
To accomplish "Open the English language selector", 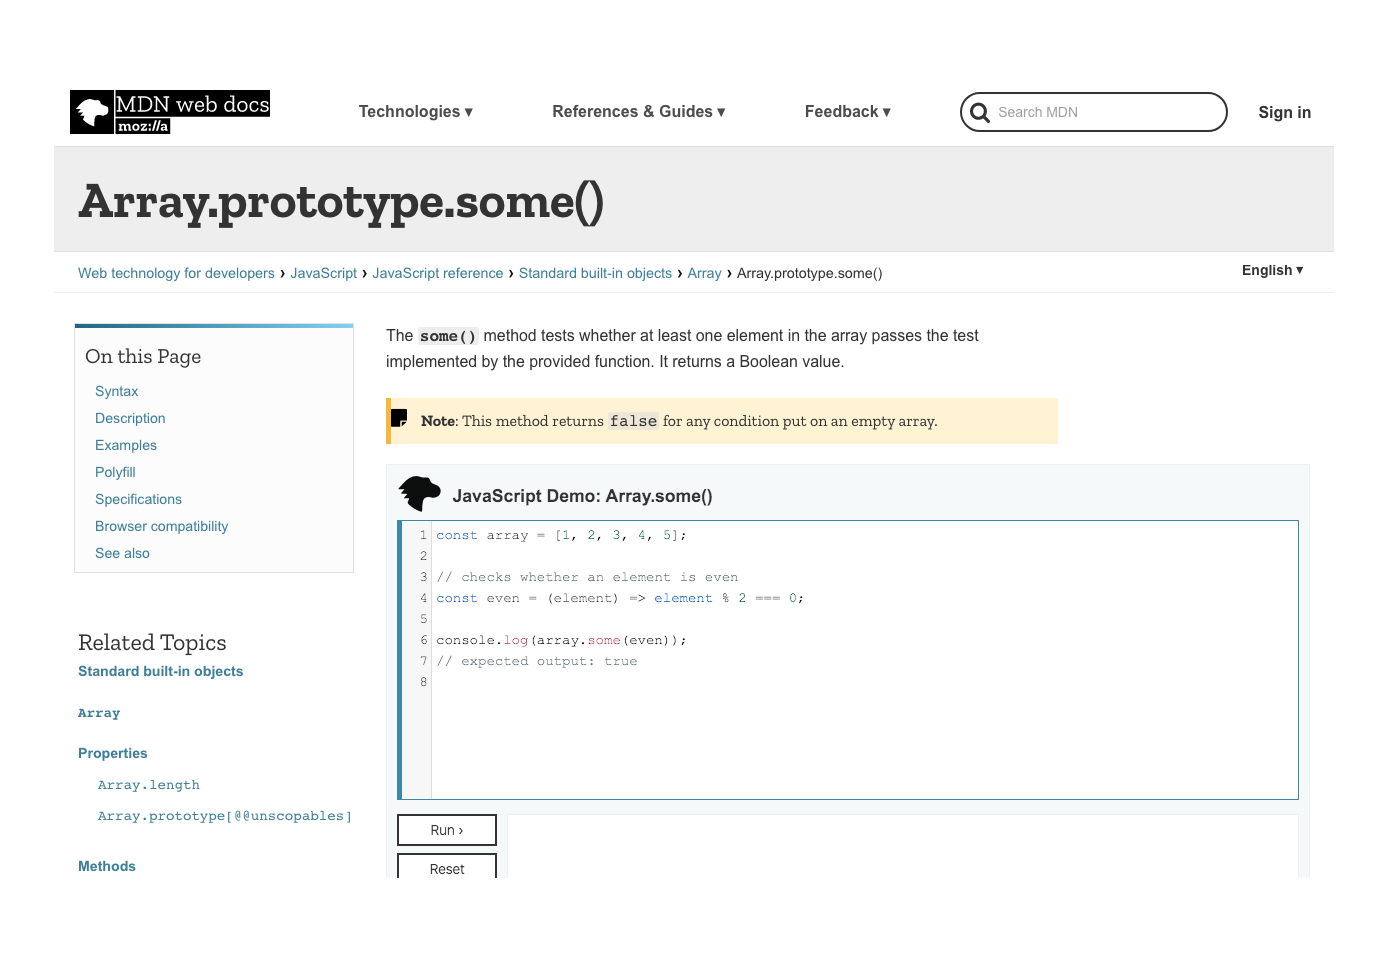I will [1273, 270].
